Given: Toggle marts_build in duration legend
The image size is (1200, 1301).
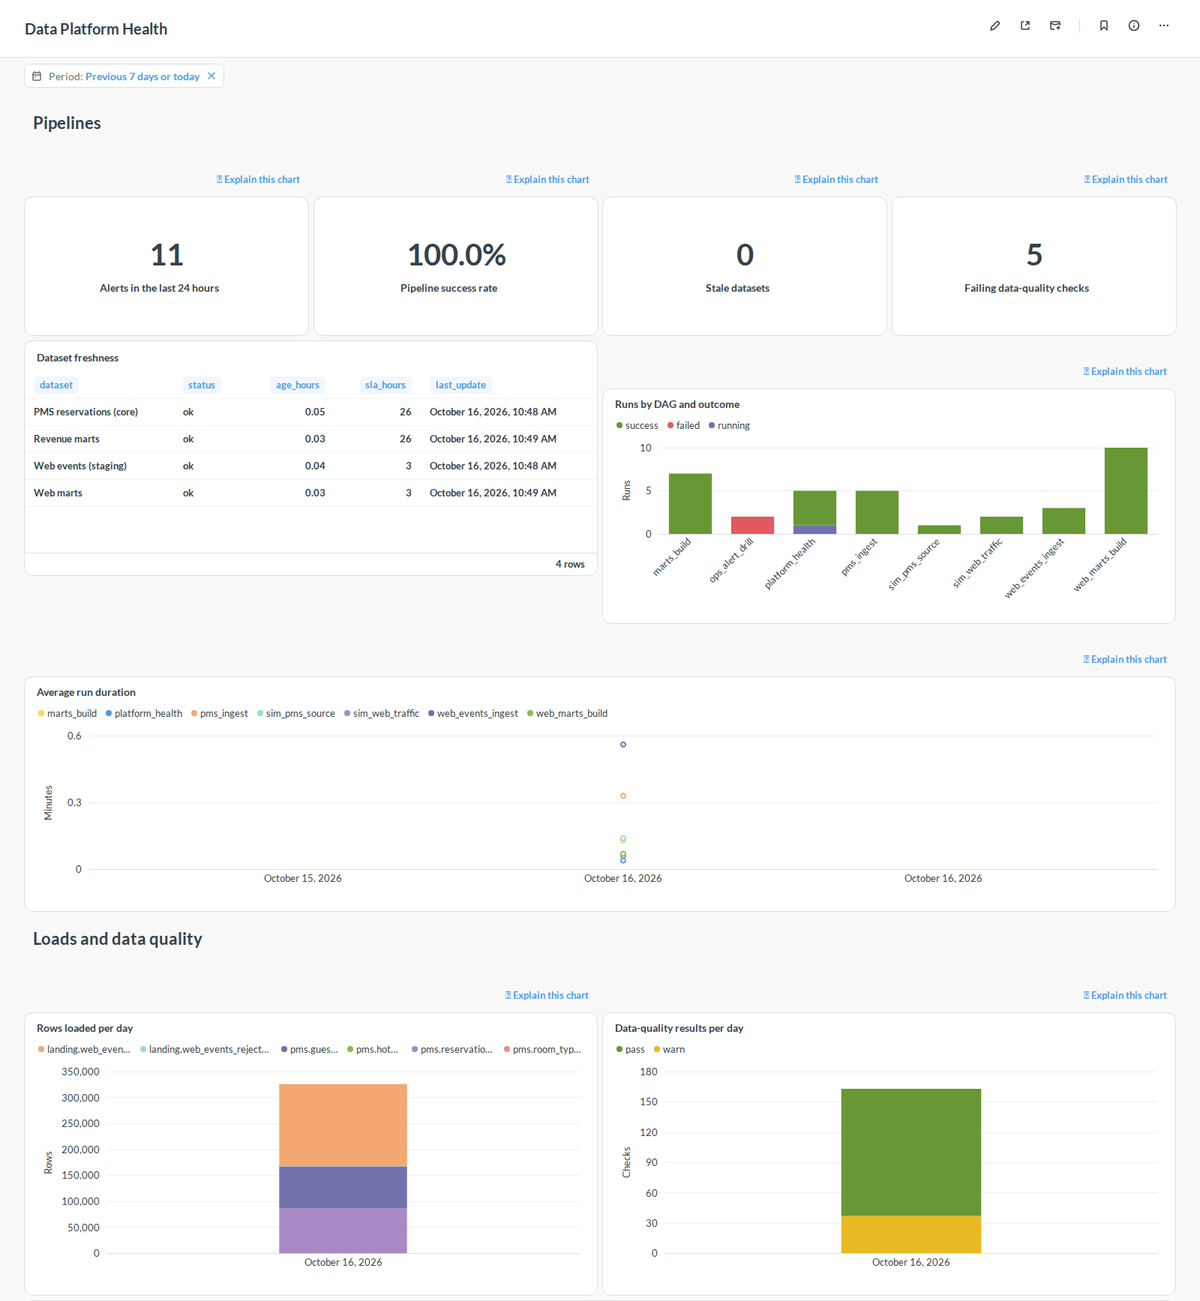Looking at the screenshot, I should [x=67, y=714].
